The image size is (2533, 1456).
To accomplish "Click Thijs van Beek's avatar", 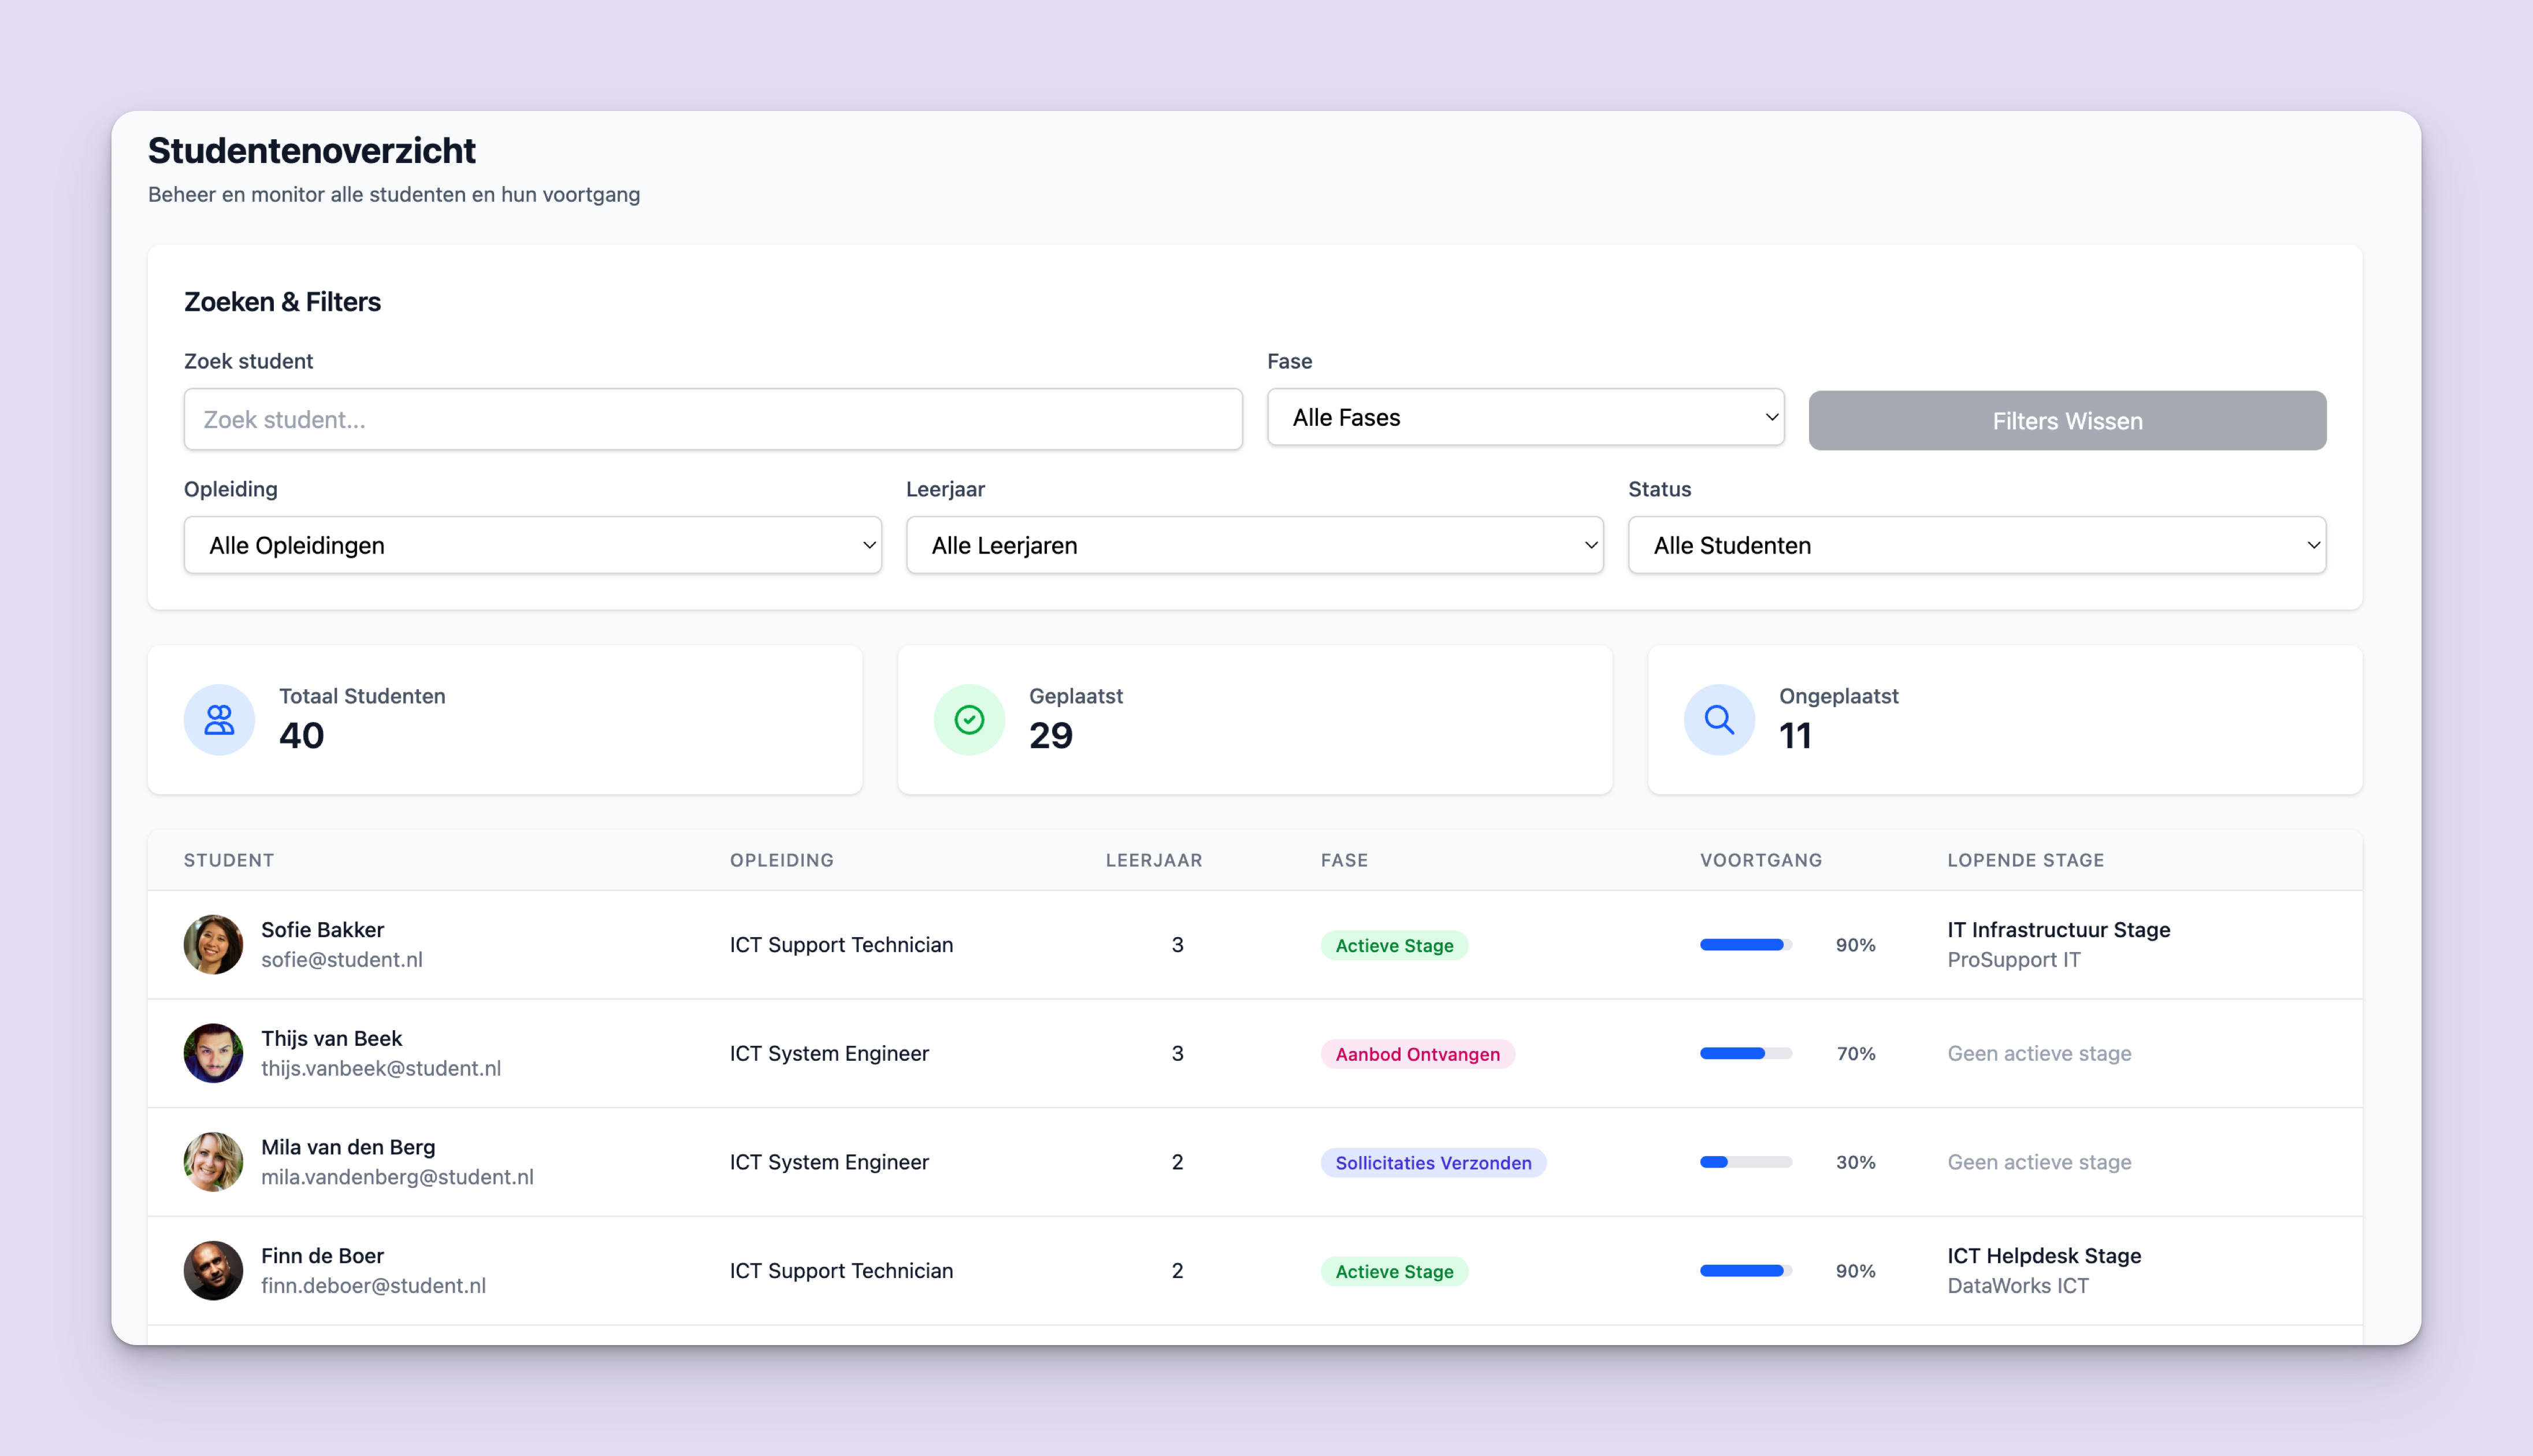I will 213,1053.
